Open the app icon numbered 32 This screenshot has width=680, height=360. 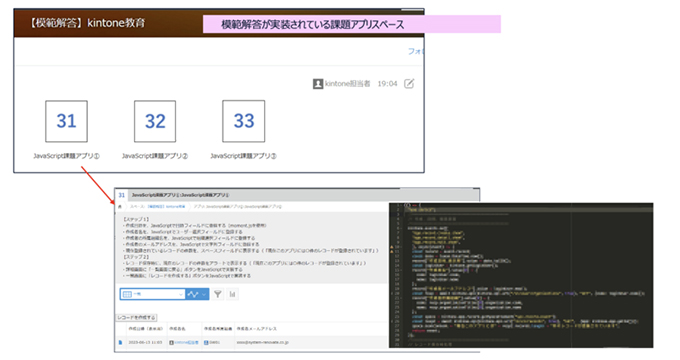pos(155,121)
